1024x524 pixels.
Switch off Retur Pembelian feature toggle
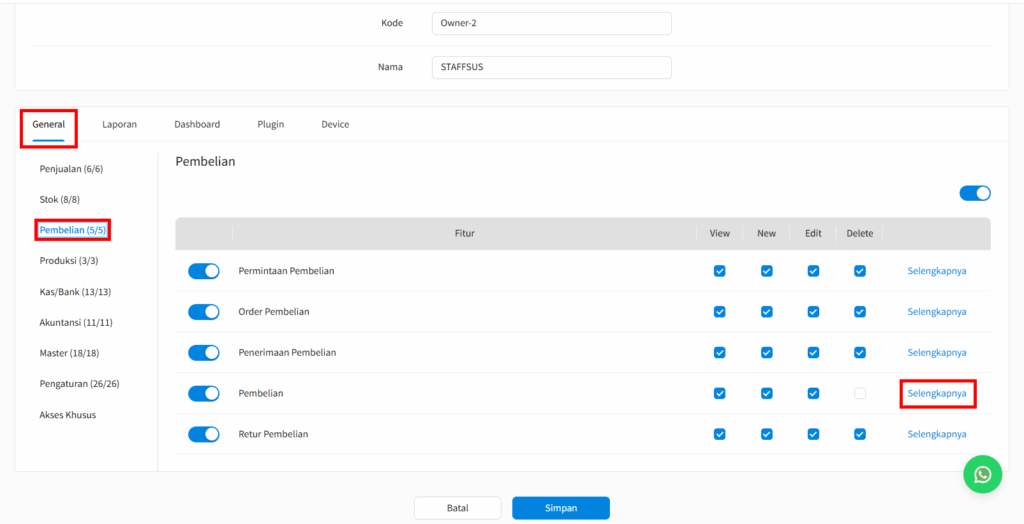coord(204,434)
